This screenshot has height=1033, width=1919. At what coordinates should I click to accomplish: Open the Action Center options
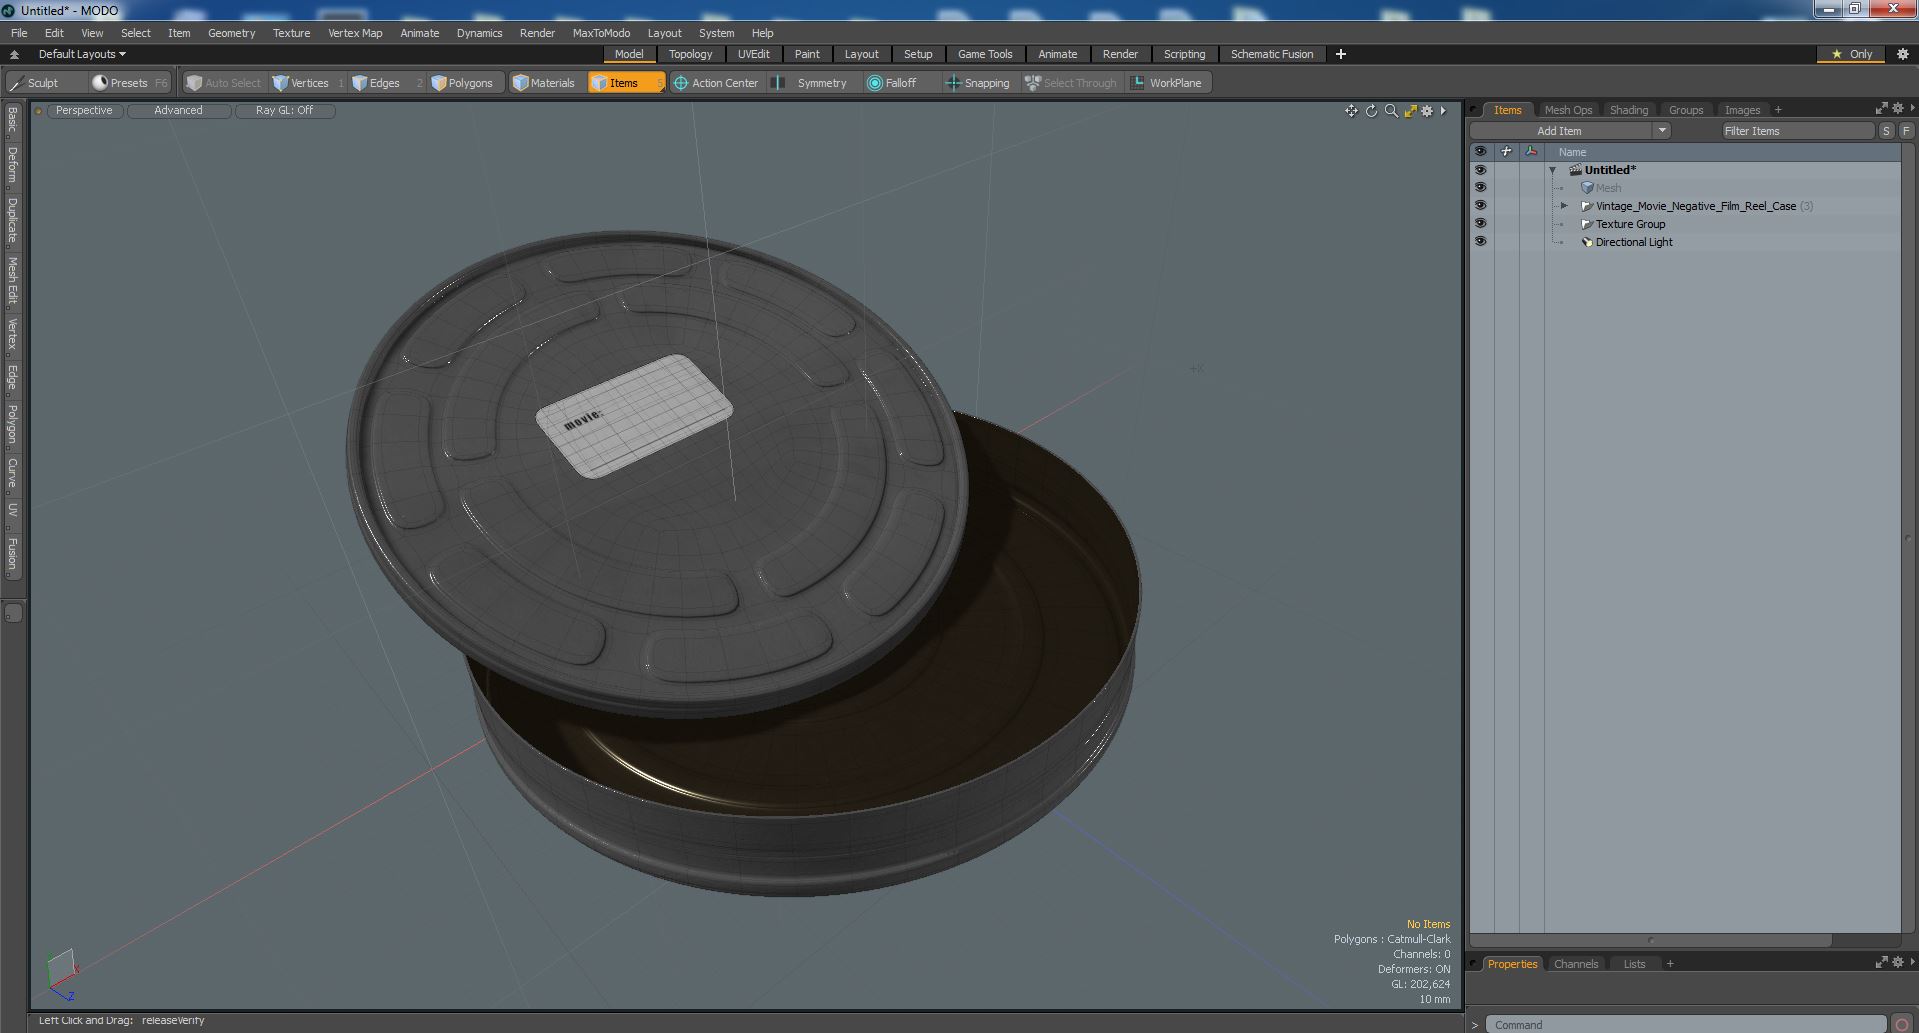coord(716,83)
